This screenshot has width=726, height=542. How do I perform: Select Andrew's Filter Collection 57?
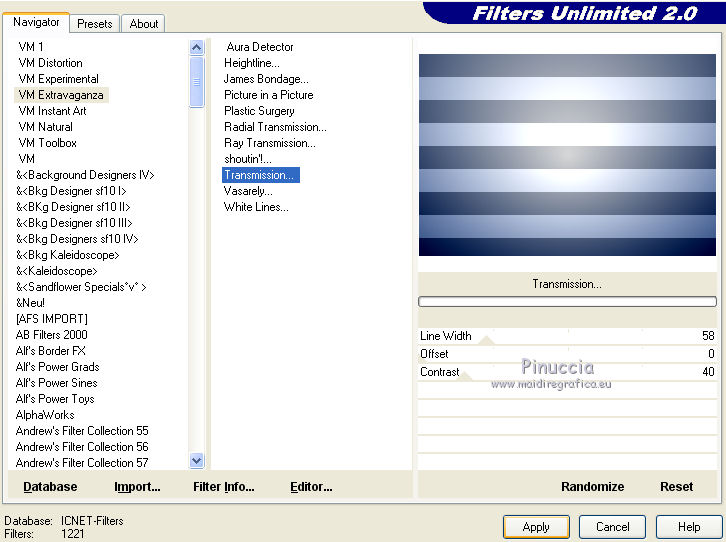click(82, 463)
